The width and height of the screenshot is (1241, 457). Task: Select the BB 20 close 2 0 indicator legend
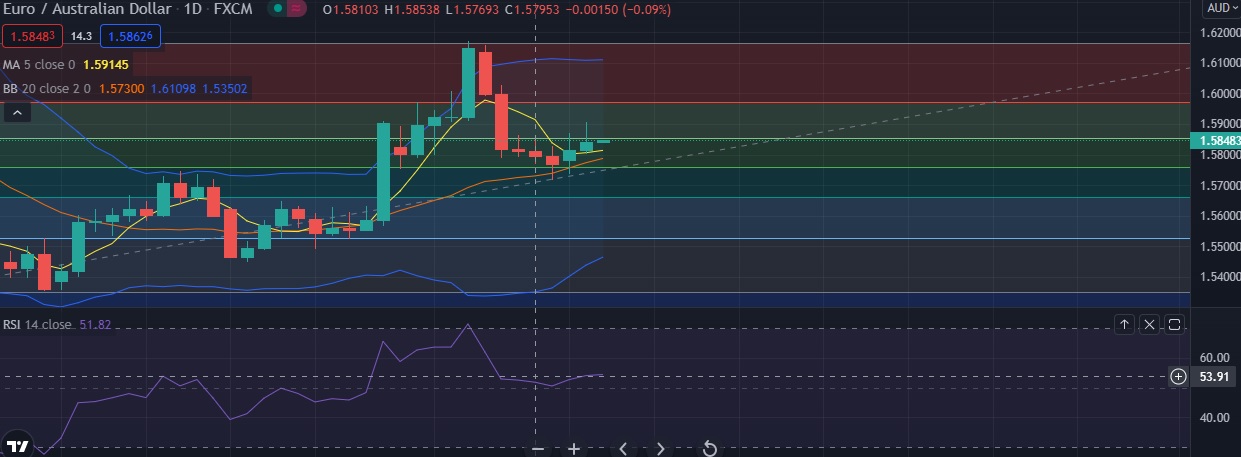[47, 88]
